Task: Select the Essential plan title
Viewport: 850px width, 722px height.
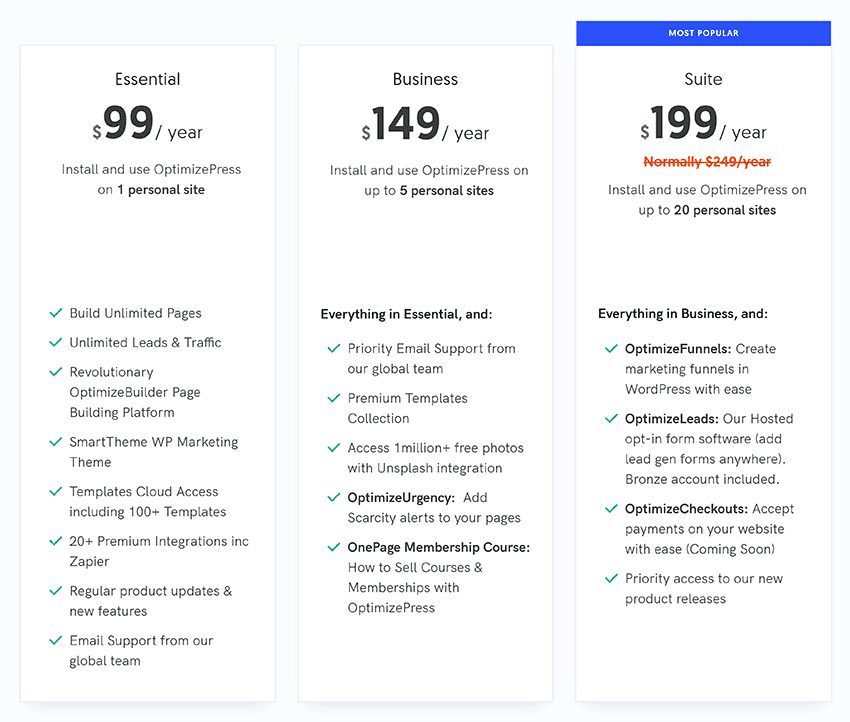Action: (147, 79)
